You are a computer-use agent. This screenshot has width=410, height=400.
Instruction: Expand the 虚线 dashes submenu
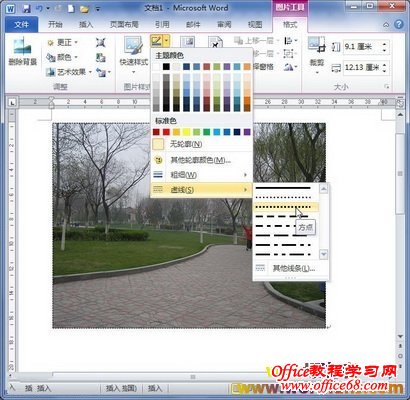tap(201, 190)
